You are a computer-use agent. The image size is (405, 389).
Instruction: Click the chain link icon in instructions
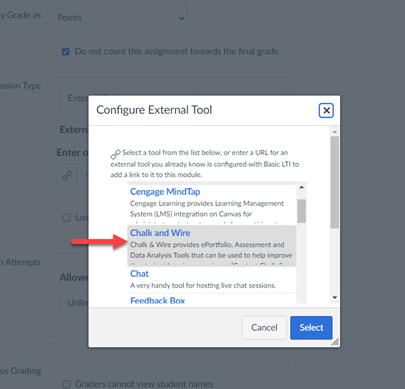pos(116,154)
